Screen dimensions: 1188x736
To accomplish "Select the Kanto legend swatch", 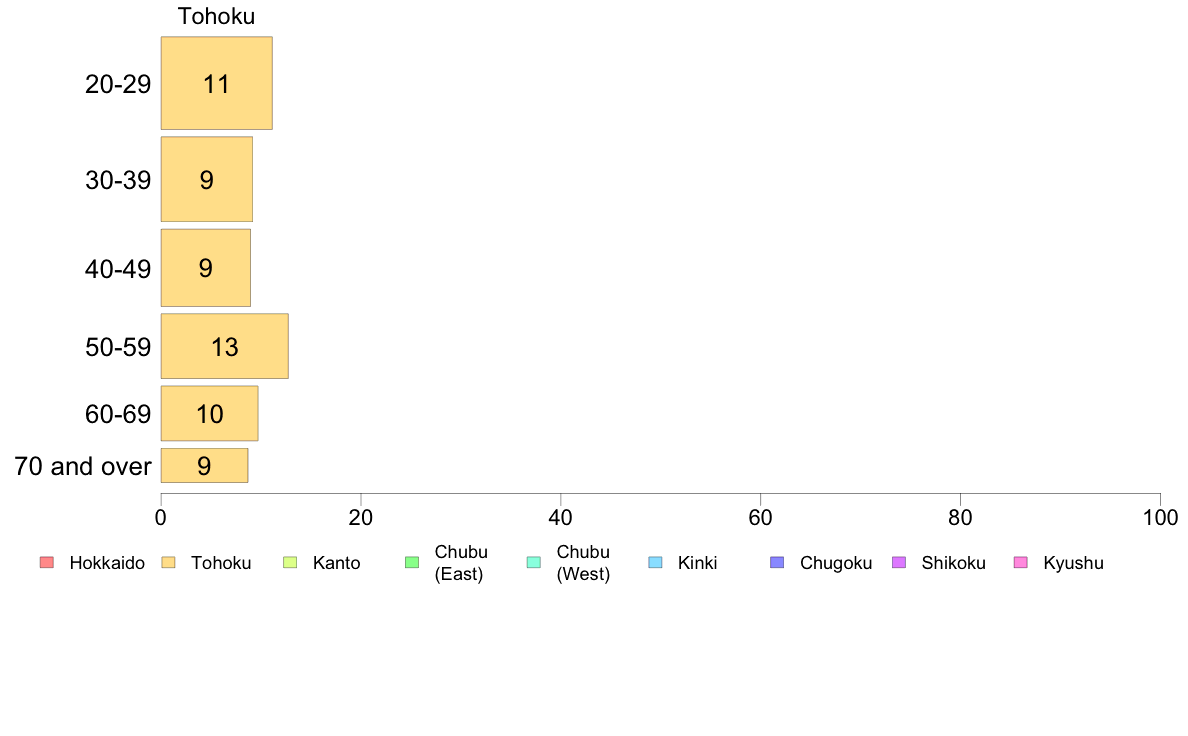I will (x=290, y=562).
